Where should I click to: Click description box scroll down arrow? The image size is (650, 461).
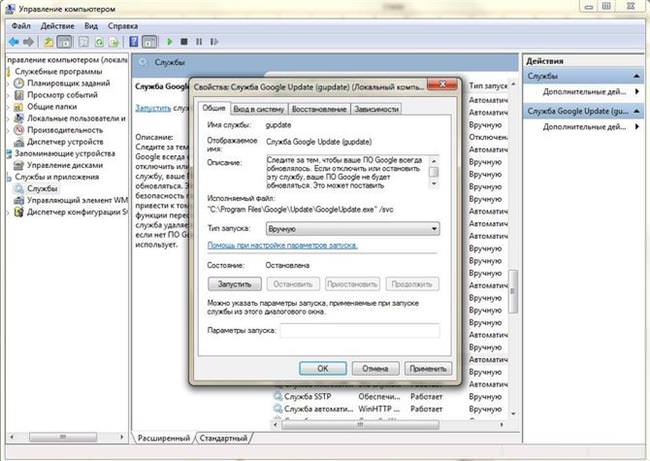point(434,183)
